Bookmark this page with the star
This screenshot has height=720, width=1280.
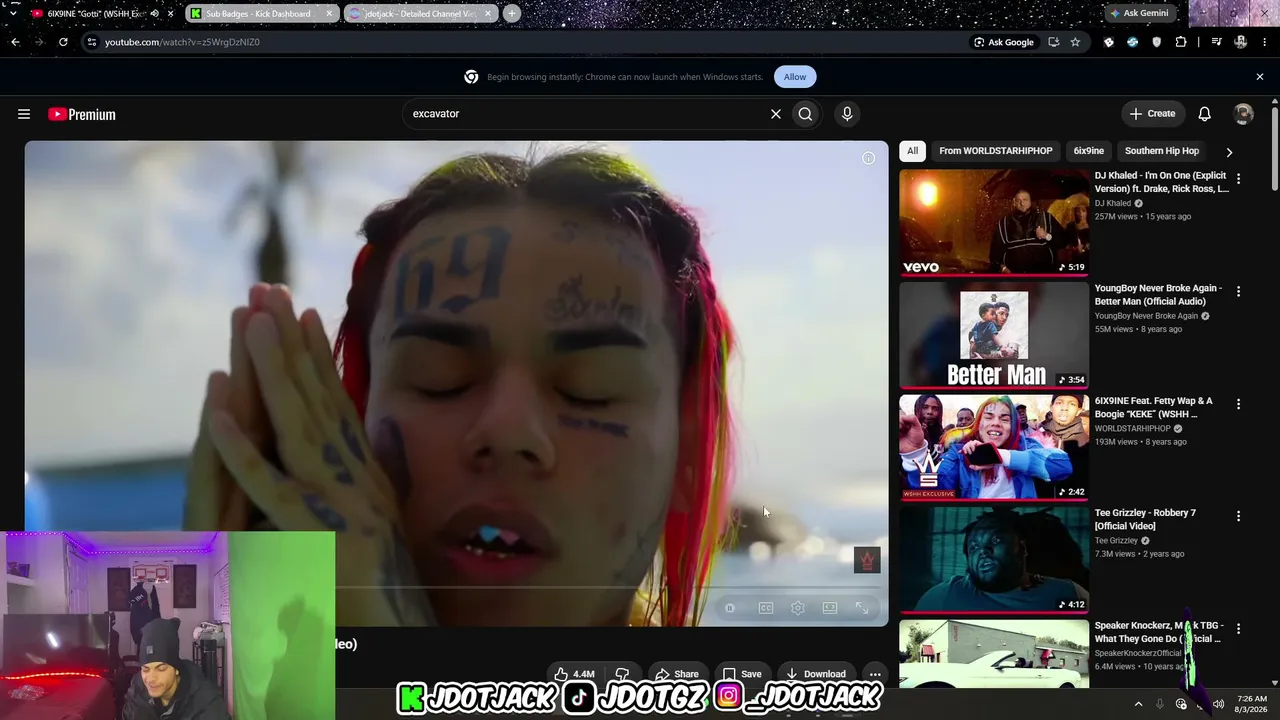click(1075, 42)
